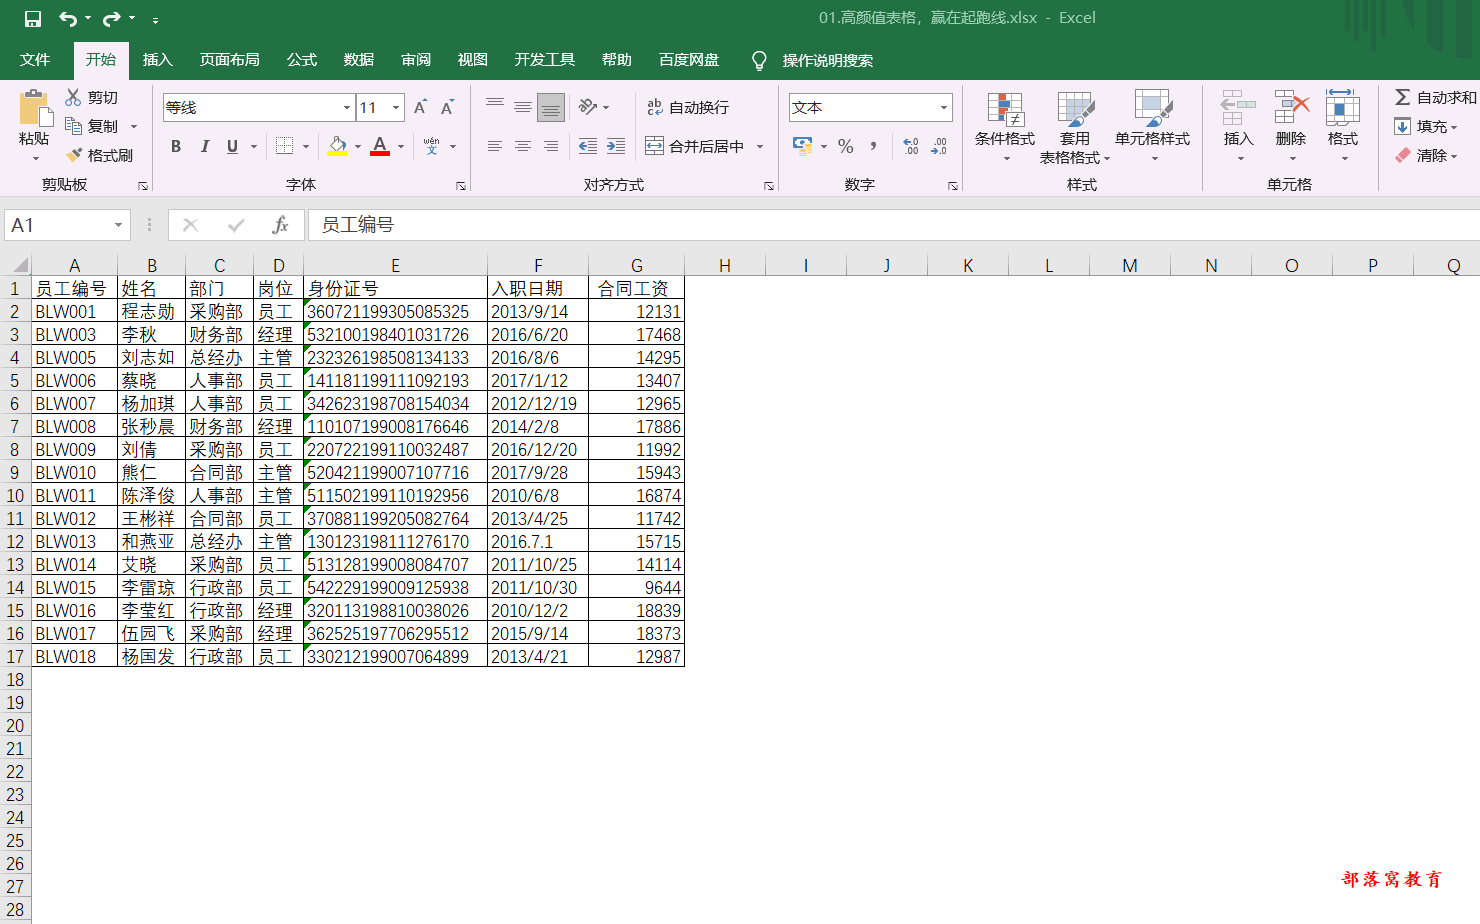Click the formula bar input field
The width and height of the screenshot is (1480, 924).
click(x=894, y=225)
